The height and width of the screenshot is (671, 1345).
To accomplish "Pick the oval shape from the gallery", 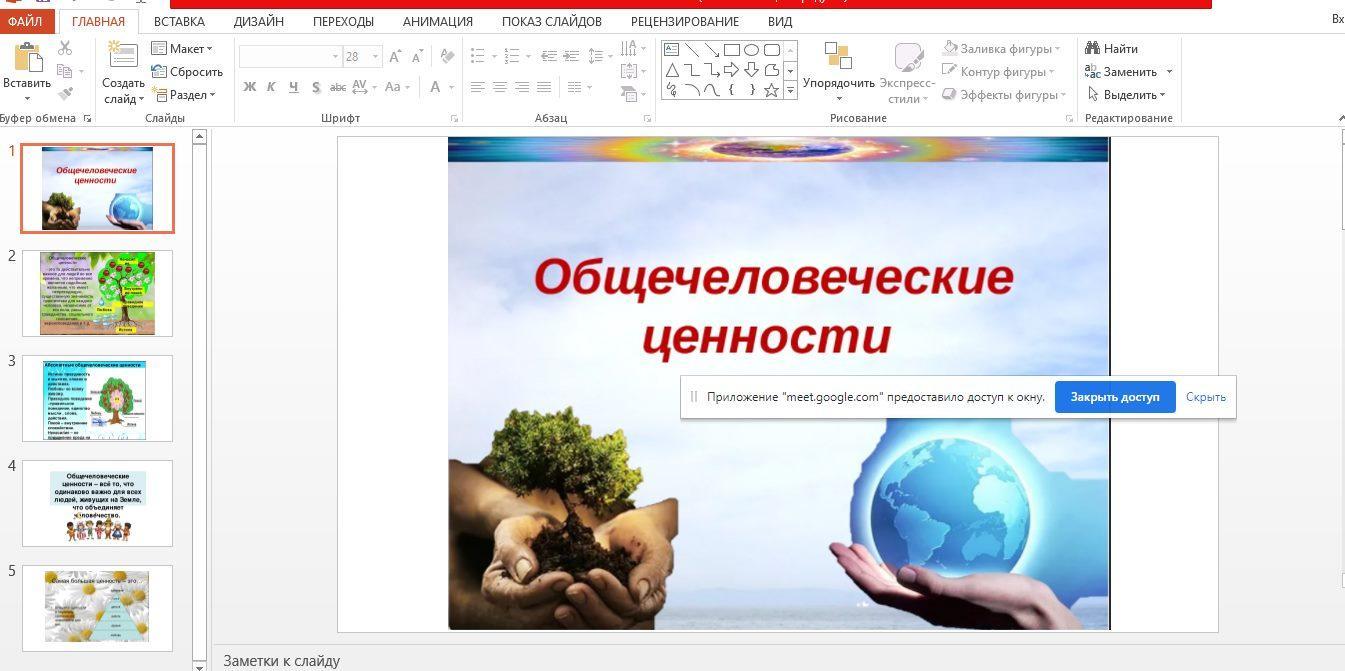I will pyautogui.click(x=751, y=50).
